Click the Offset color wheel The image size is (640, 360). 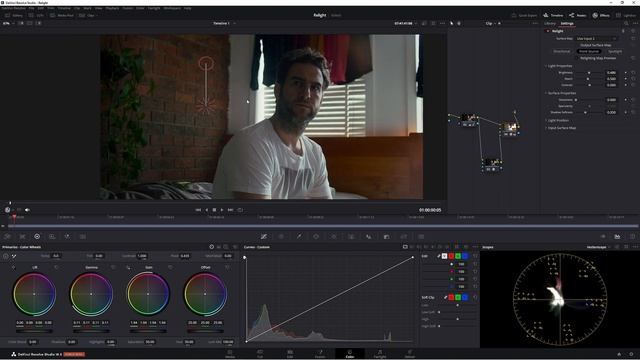click(205, 294)
